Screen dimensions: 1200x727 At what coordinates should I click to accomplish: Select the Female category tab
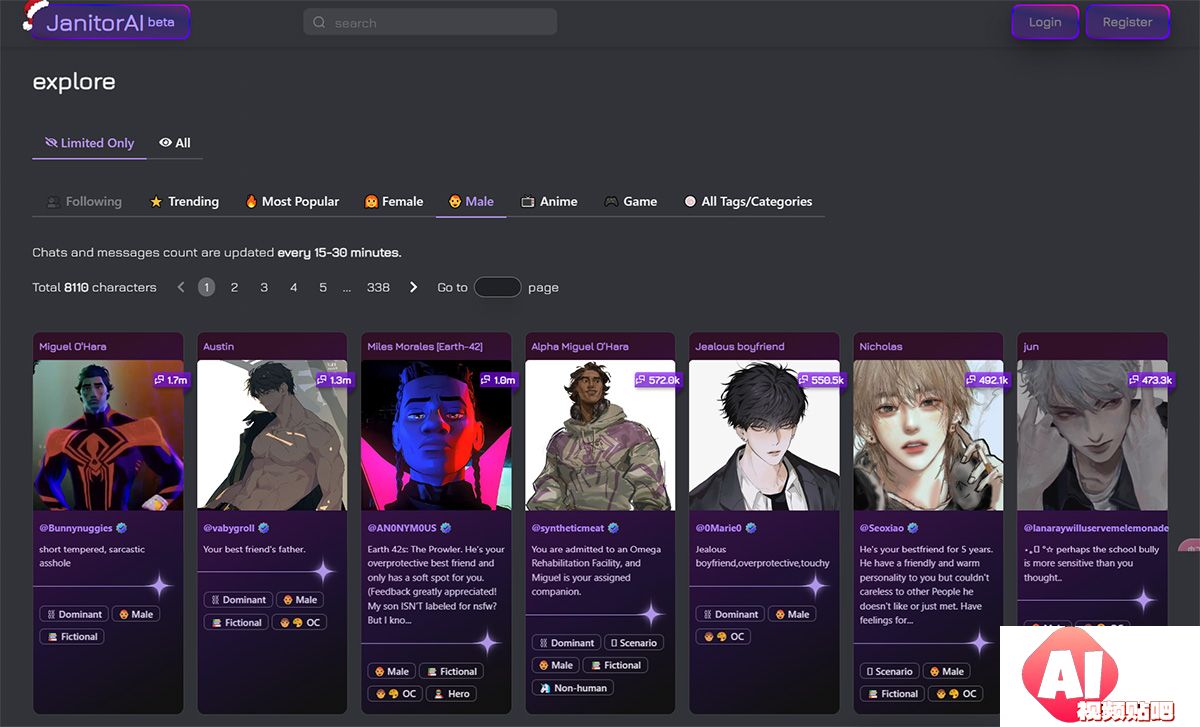point(394,201)
